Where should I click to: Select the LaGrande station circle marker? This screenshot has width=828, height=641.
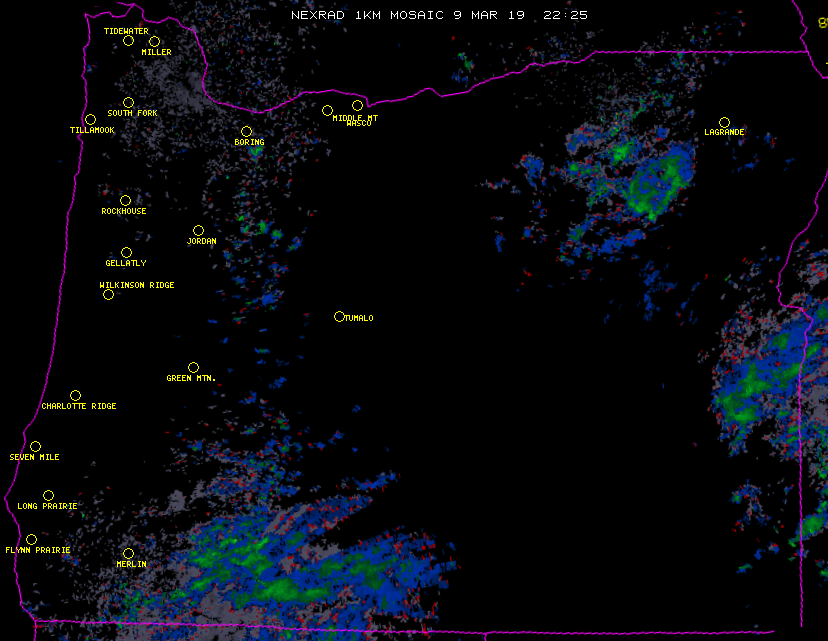point(724,122)
